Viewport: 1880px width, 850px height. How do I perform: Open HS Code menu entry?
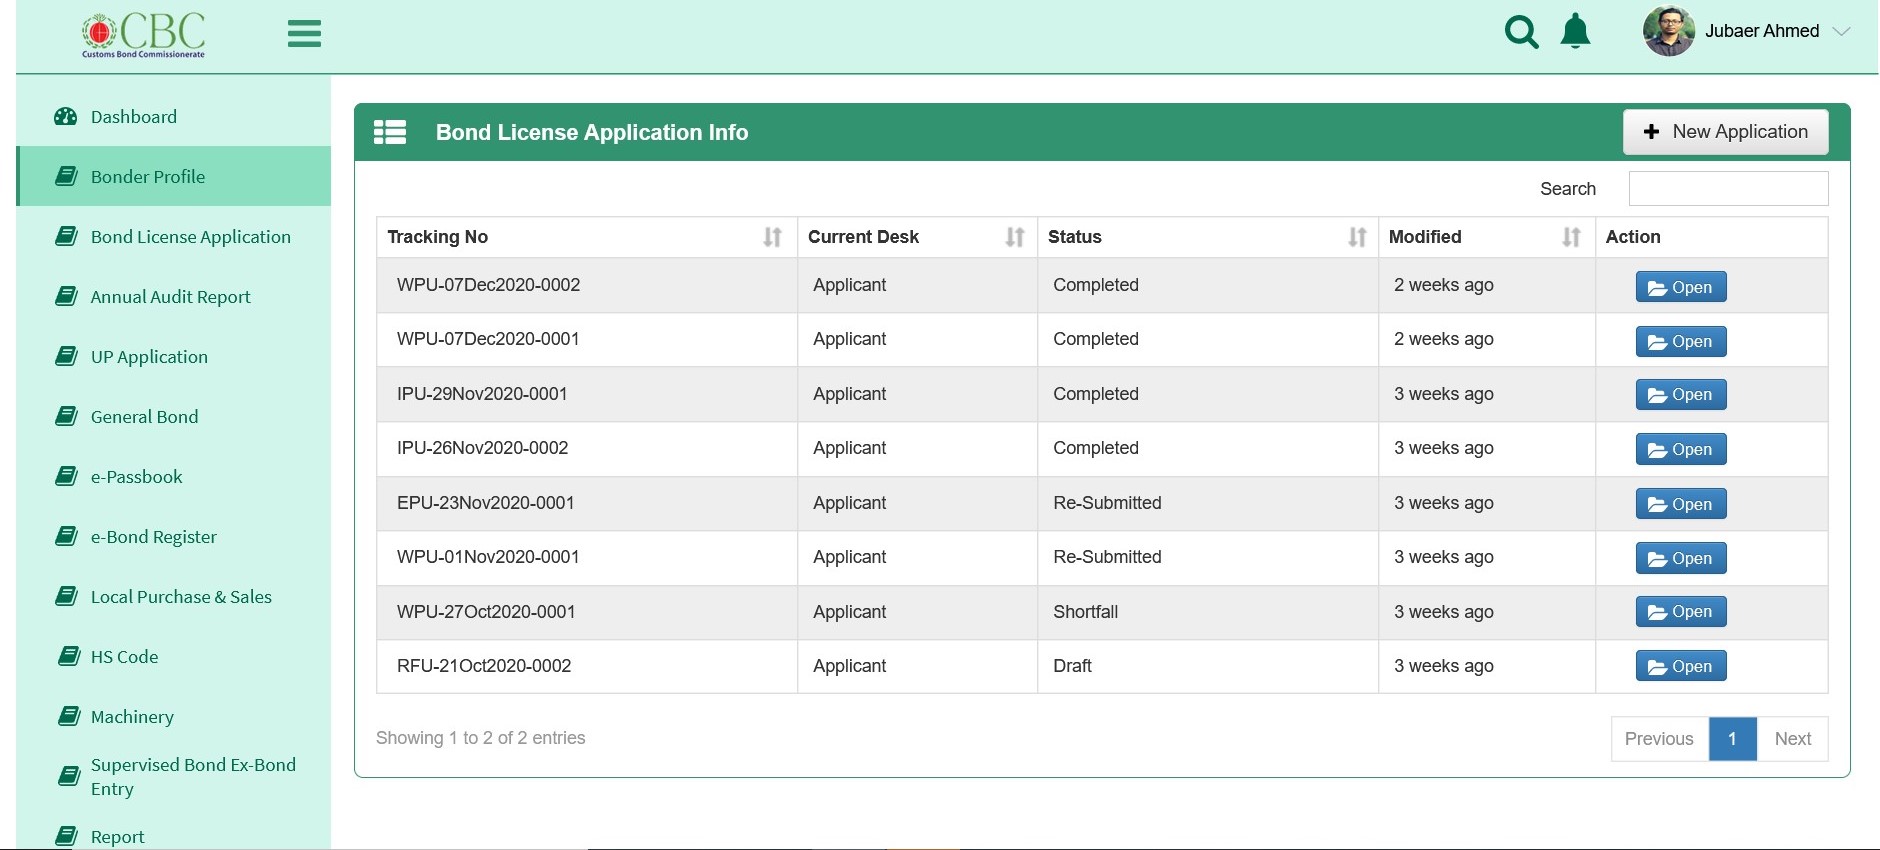click(x=173, y=657)
